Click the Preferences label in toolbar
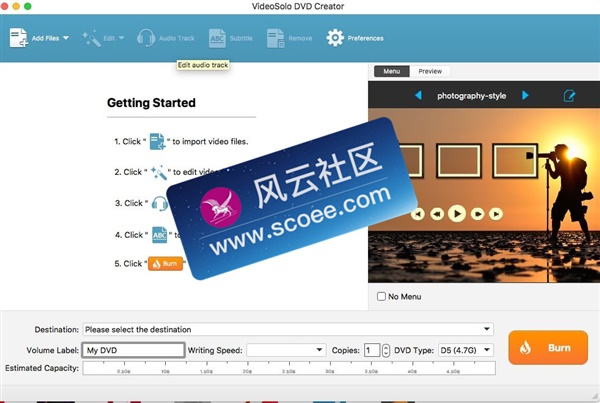Viewport: 600px width, 403px height. [365, 38]
